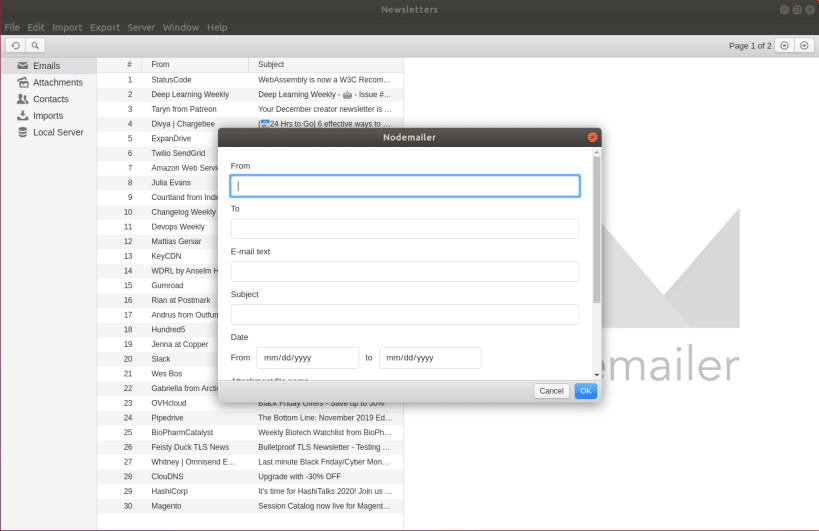Screen dimensions: 819x531
Task: Sort by the From column header
Action: pos(195,65)
